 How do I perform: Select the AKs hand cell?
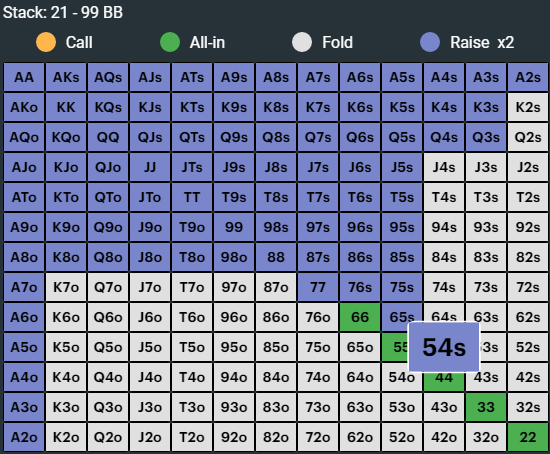tap(66, 77)
